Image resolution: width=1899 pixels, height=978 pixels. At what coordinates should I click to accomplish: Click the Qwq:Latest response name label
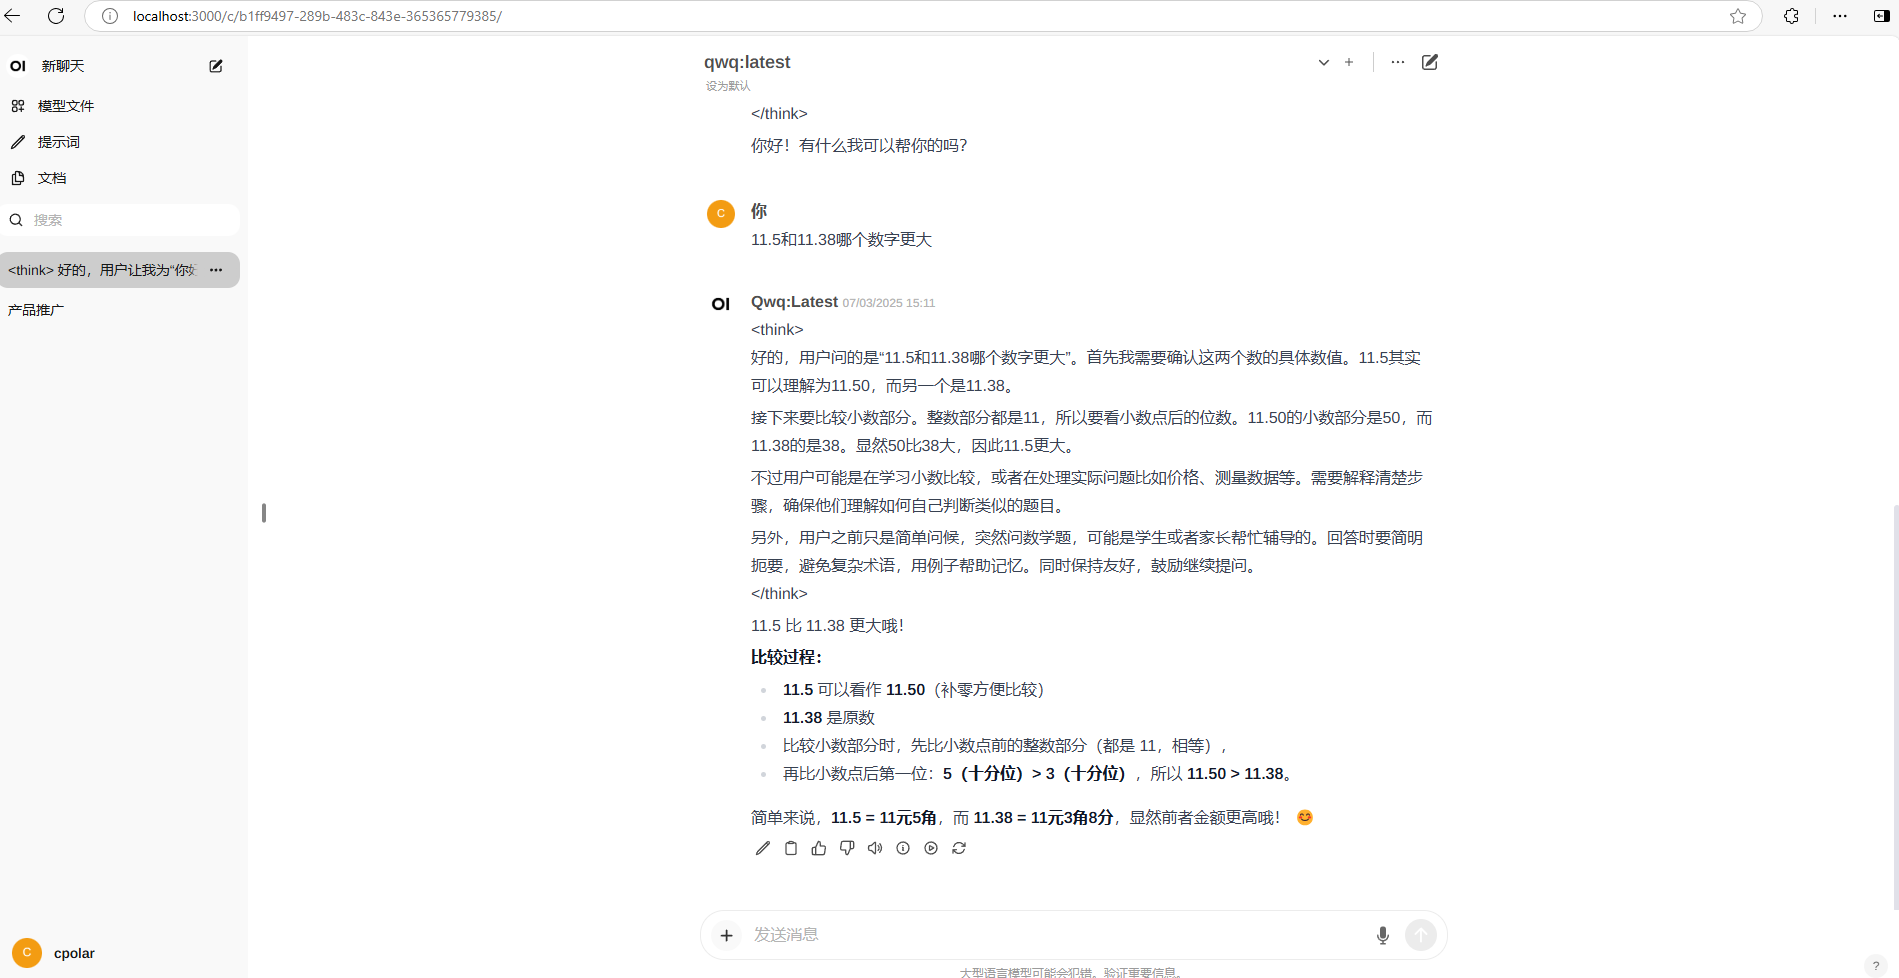point(794,302)
